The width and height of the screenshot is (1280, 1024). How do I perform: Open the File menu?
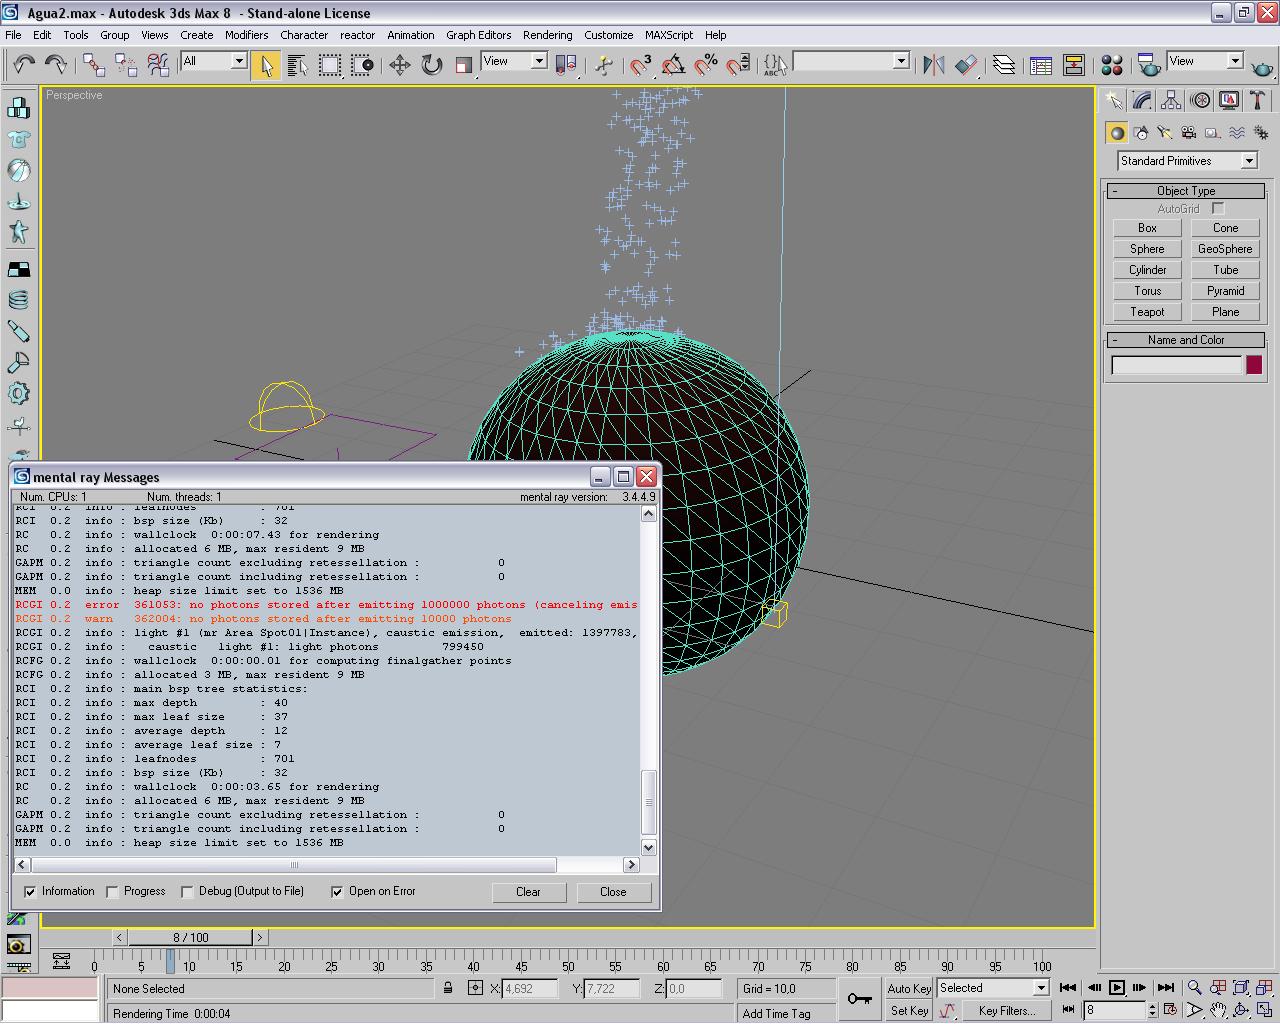pos(13,35)
